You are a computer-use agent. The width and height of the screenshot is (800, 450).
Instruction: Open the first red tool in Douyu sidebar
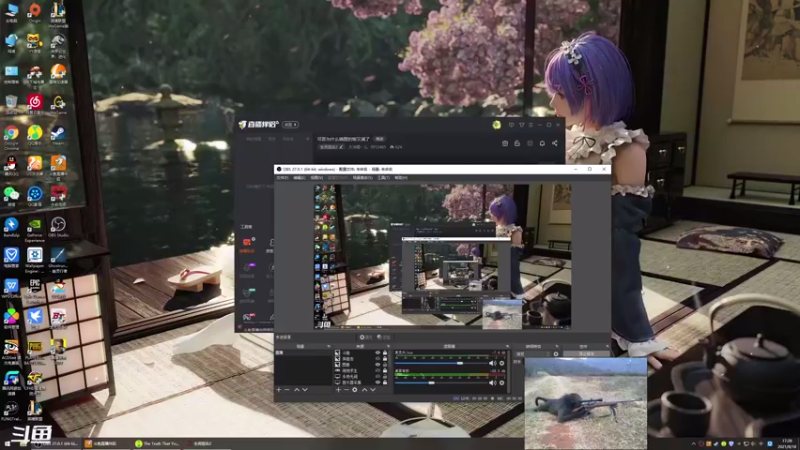tap(247, 242)
